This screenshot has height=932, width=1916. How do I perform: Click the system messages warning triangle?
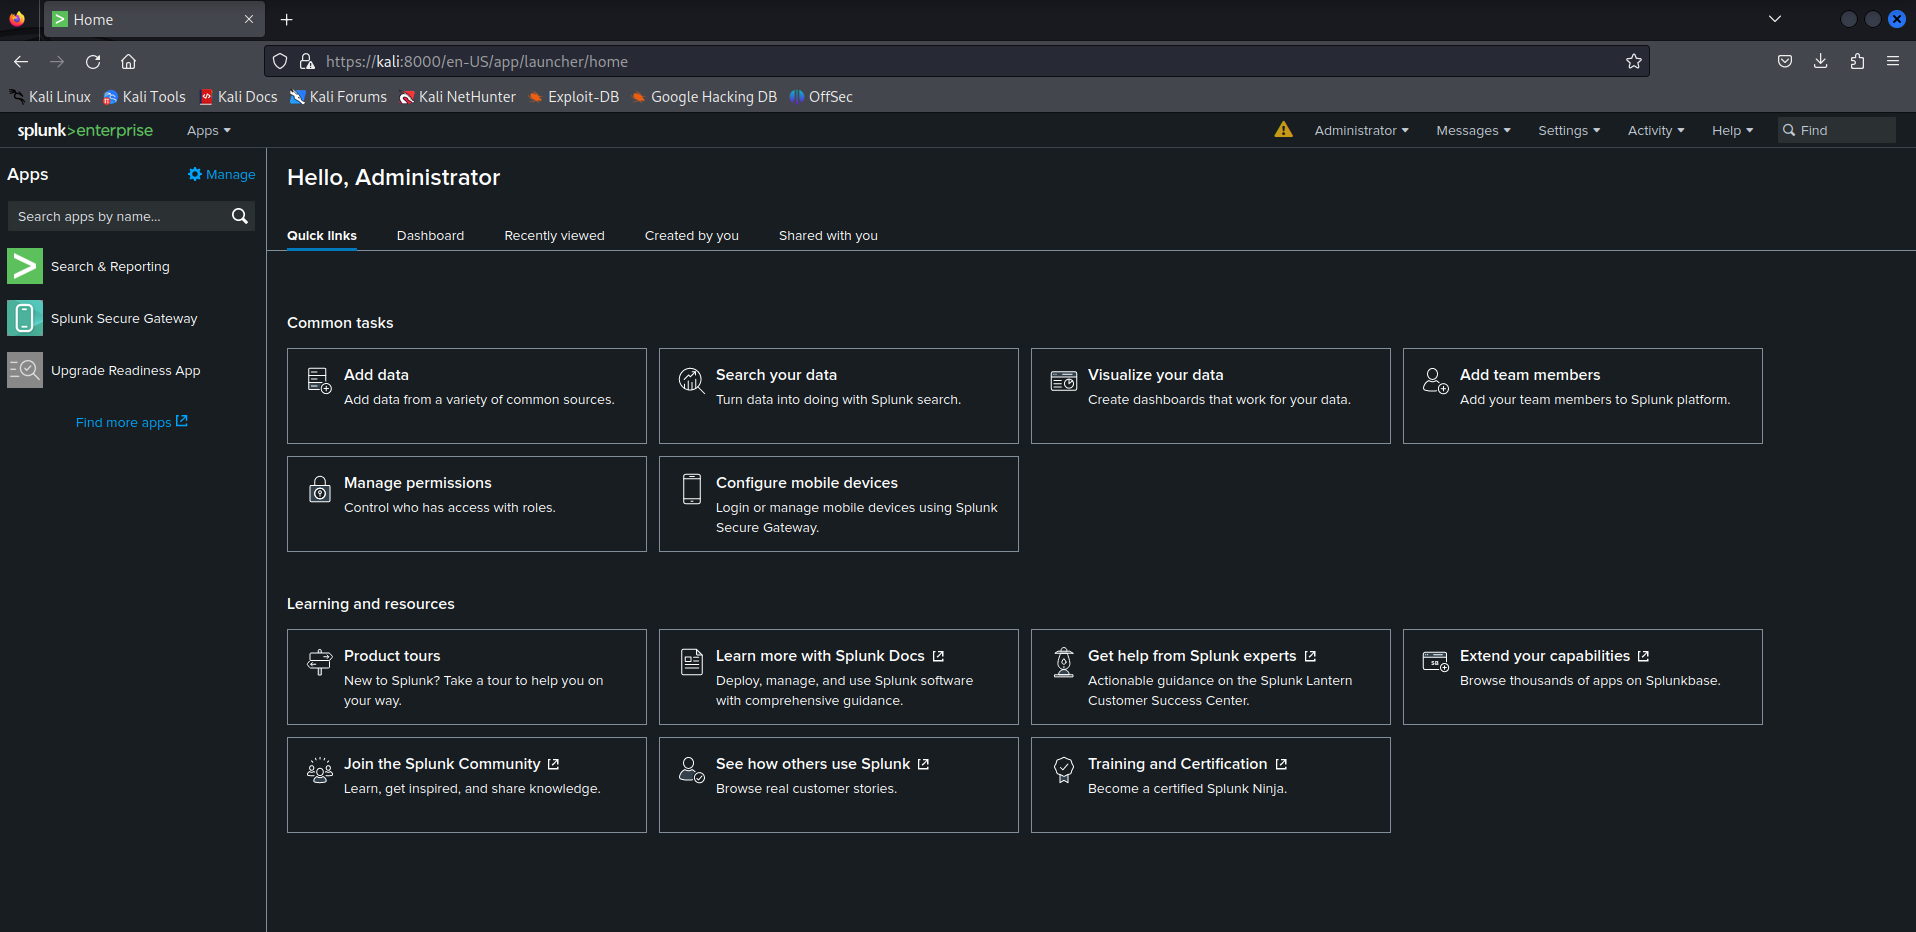pyautogui.click(x=1283, y=130)
